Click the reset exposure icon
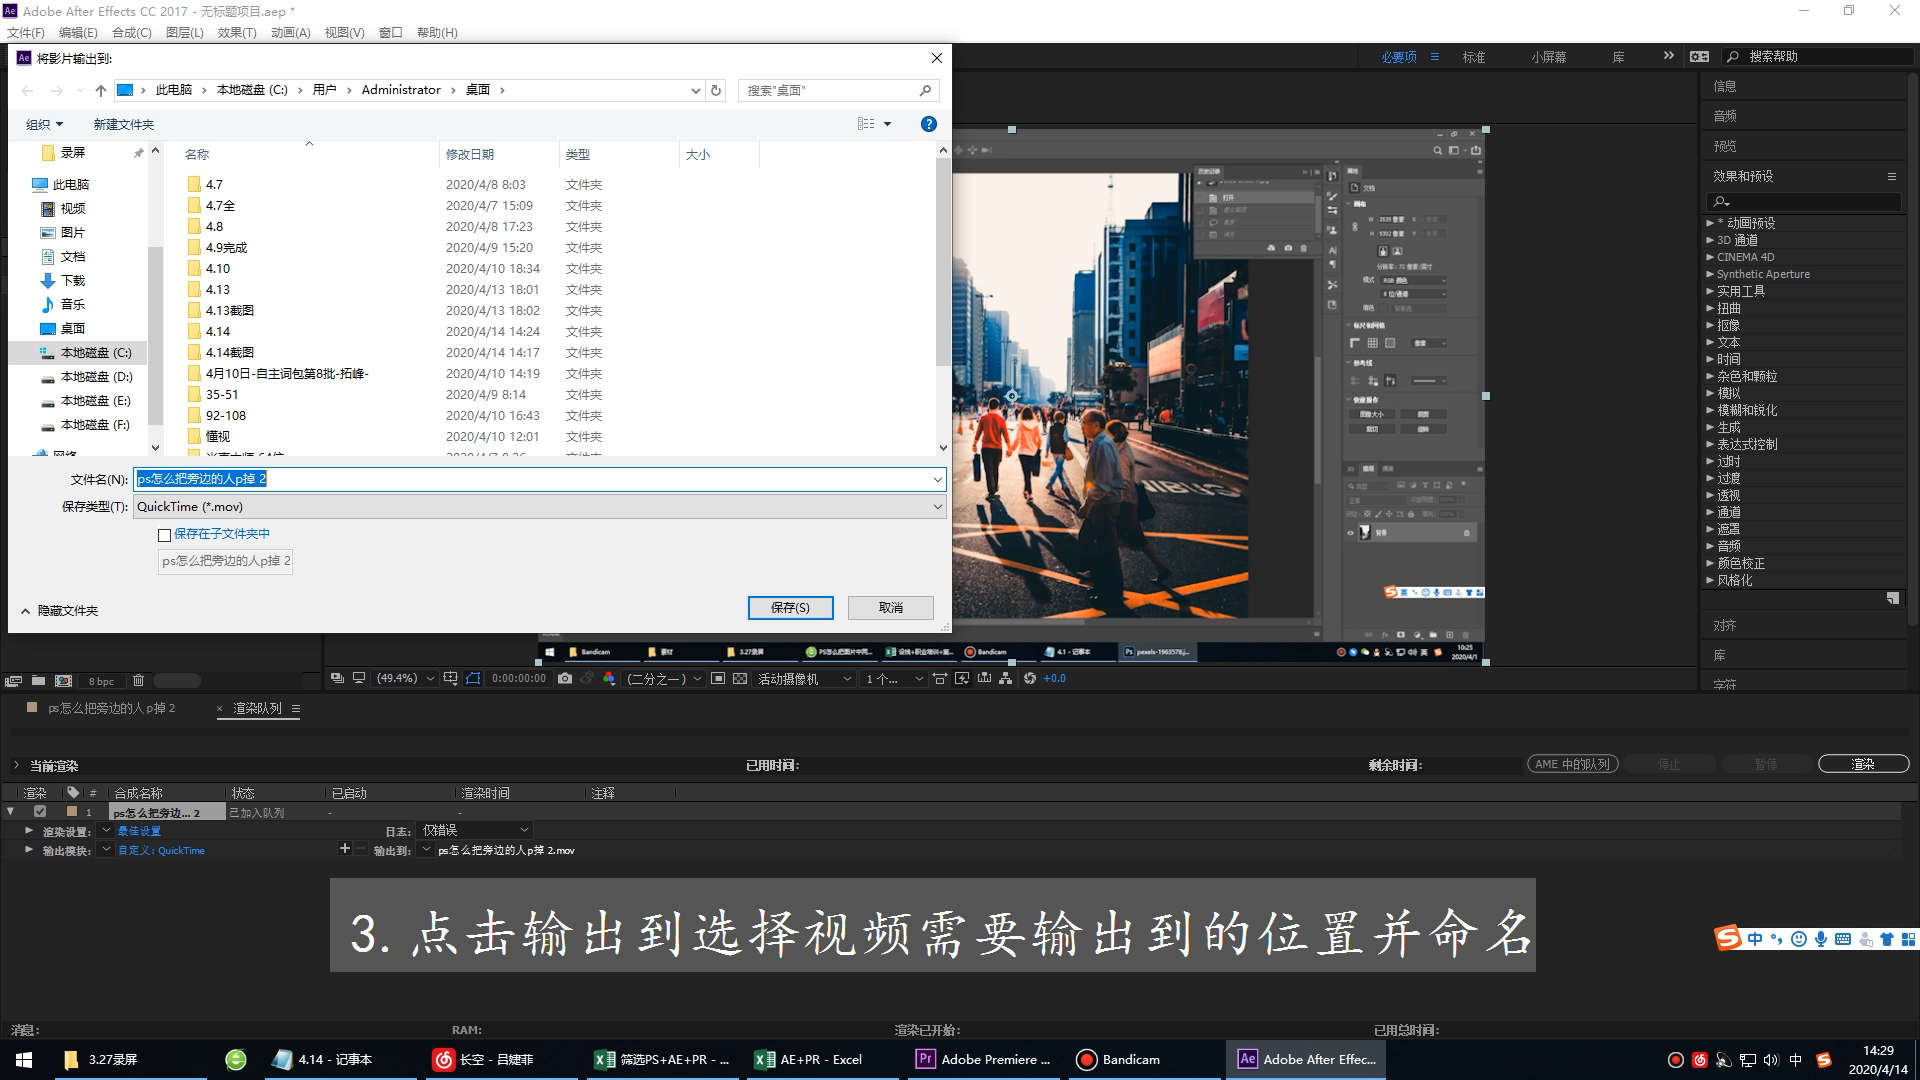The image size is (1920, 1080). (1030, 678)
